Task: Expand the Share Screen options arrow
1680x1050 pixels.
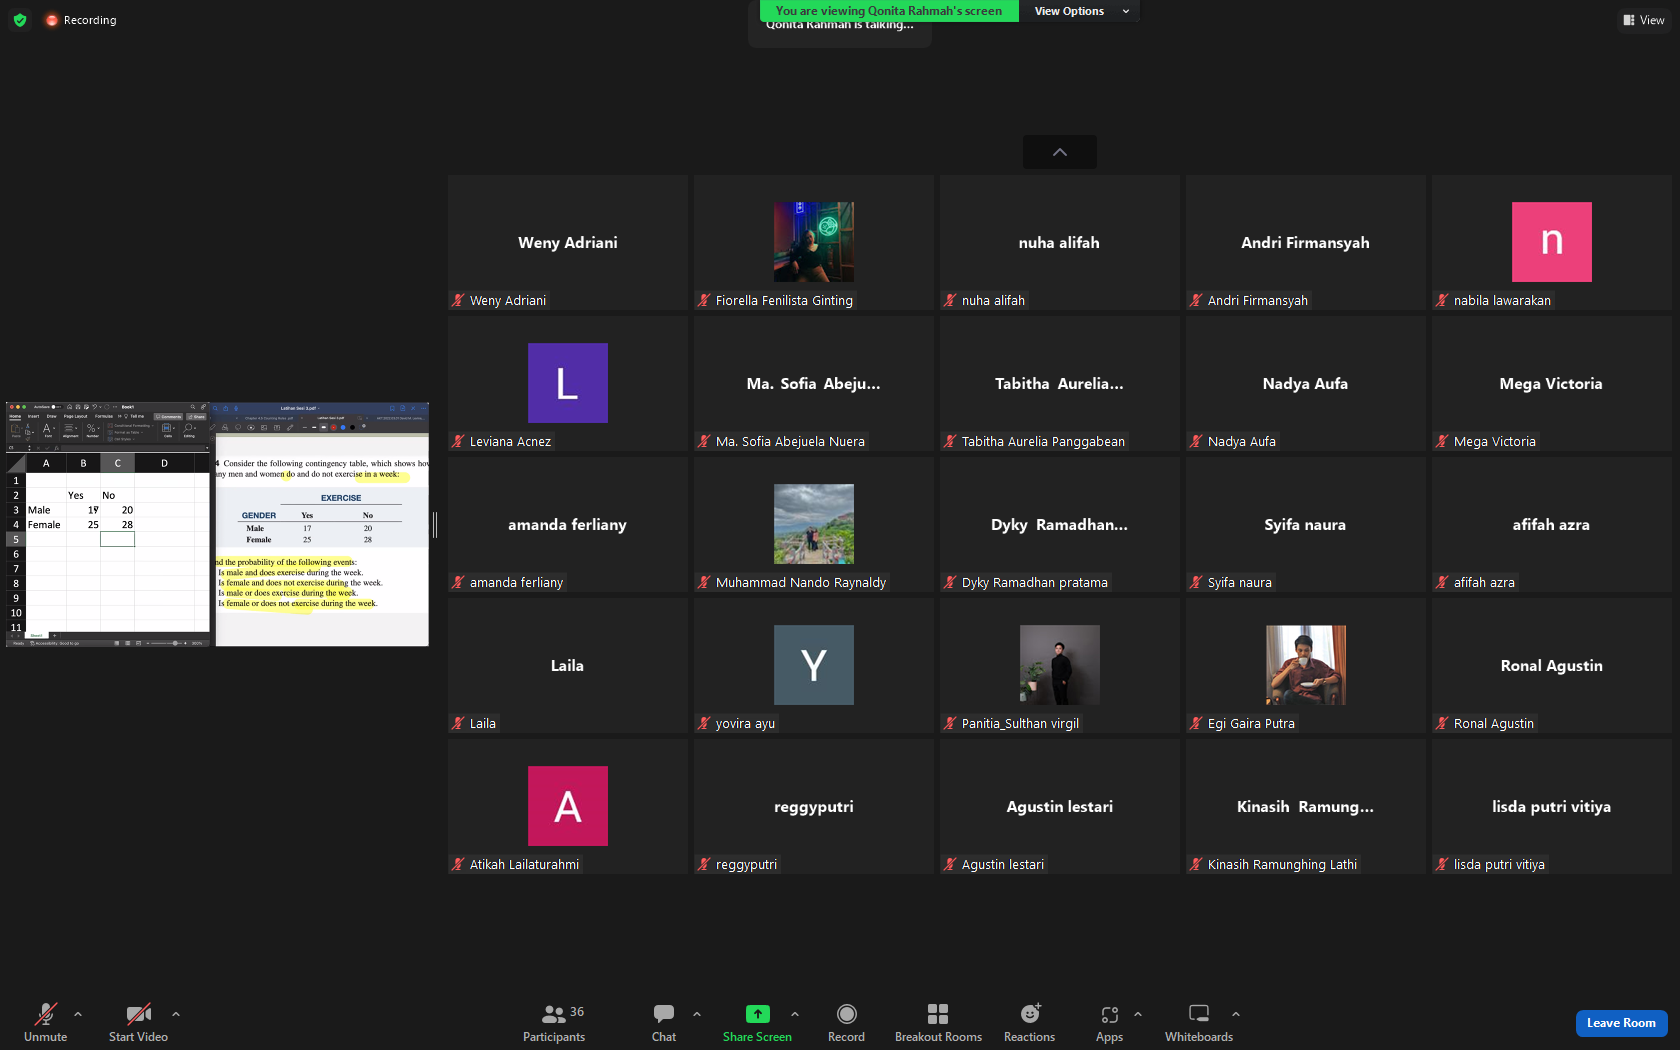Action: coord(795,1014)
